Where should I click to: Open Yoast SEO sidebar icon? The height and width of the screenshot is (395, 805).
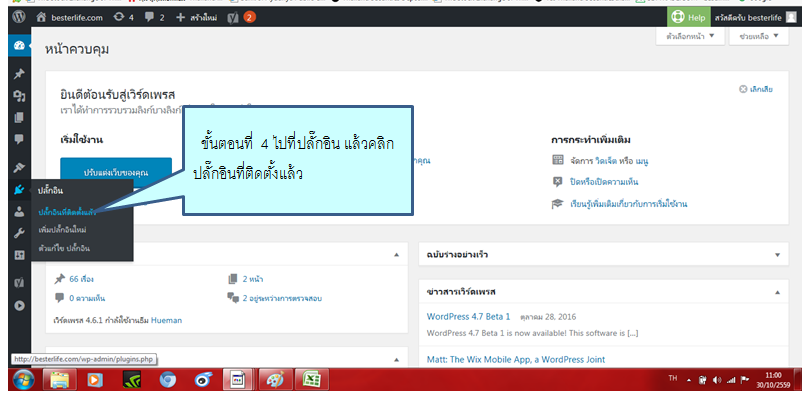pyautogui.click(x=19, y=283)
